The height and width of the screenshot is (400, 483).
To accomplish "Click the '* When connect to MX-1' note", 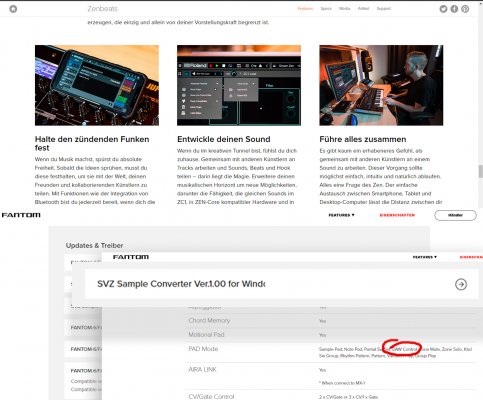I will pos(342,383).
